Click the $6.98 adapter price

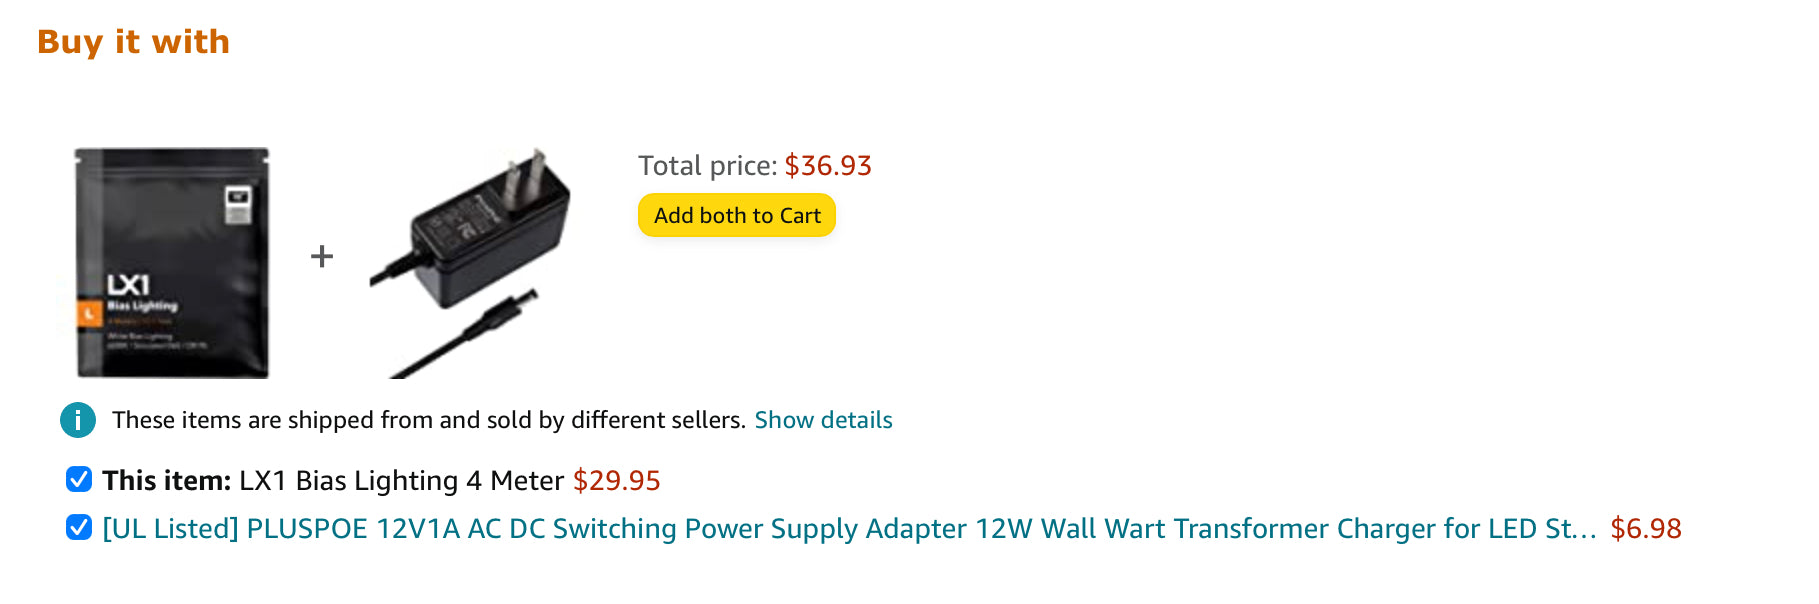point(1646,528)
